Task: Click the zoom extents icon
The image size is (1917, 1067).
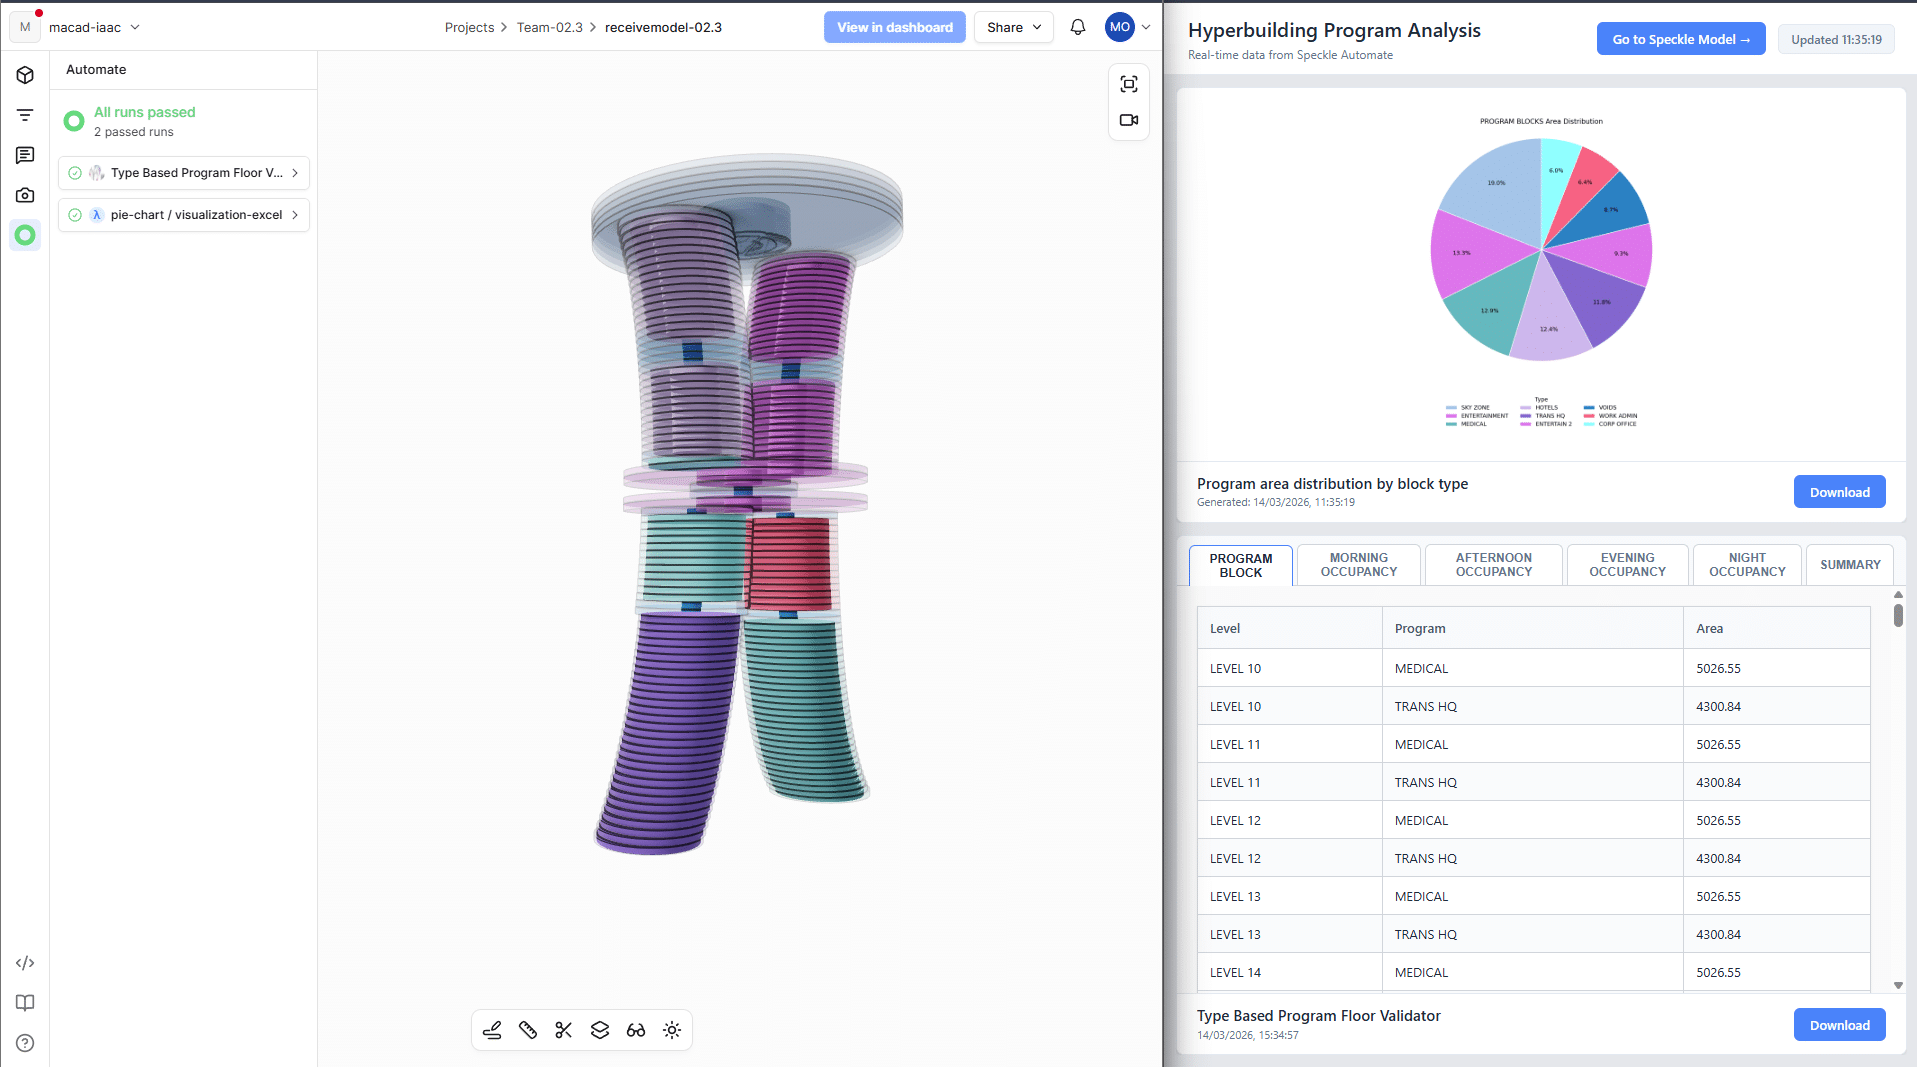Action: [1129, 84]
